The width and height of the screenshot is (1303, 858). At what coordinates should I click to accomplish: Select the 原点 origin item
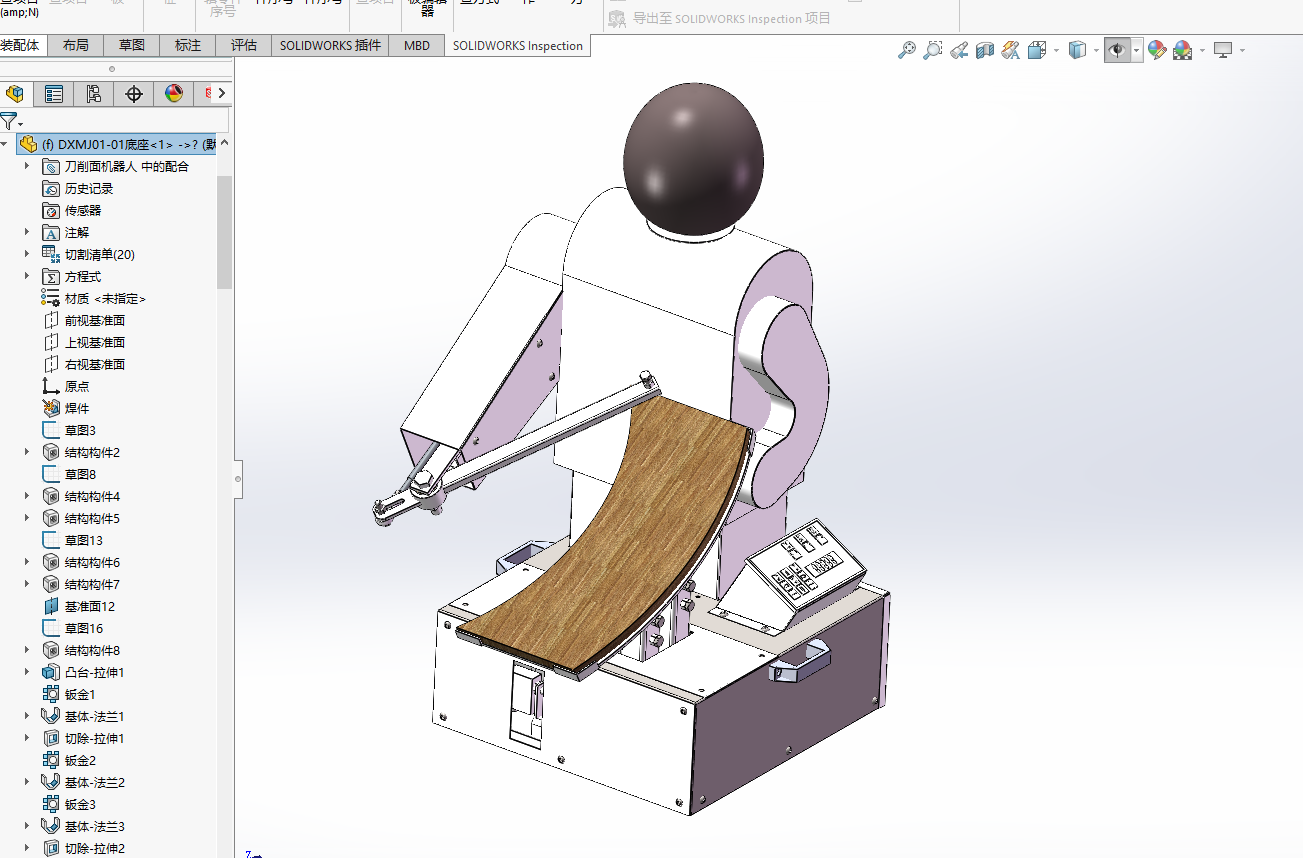77,386
